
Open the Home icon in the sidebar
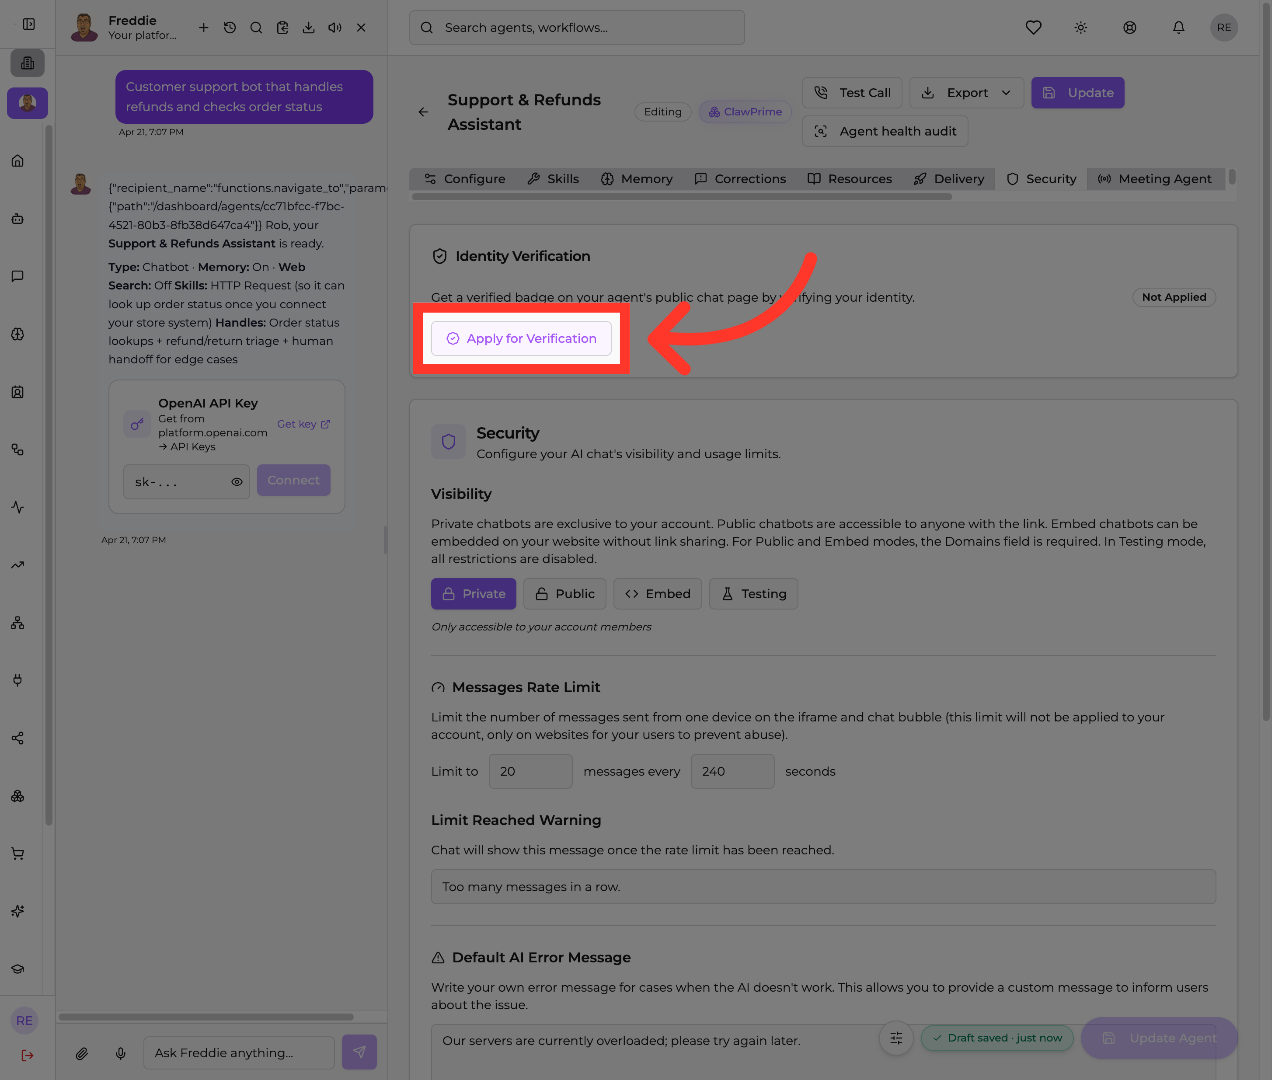point(18,161)
